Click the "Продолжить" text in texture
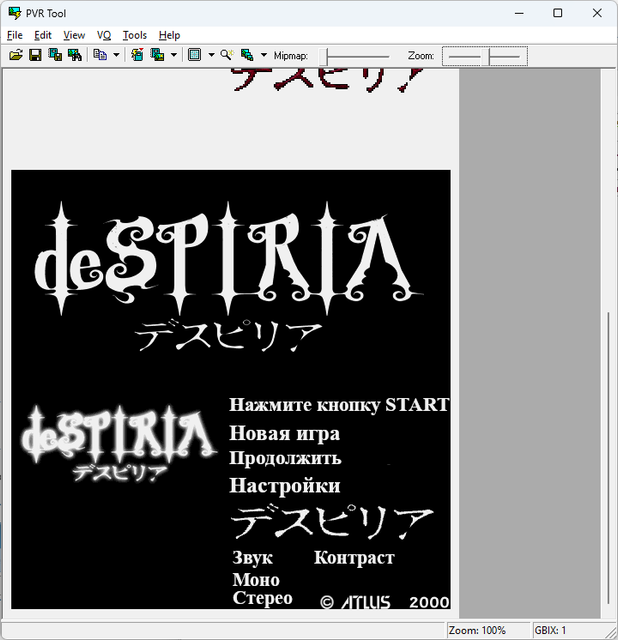This screenshot has height=640, width=618. click(285, 458)
